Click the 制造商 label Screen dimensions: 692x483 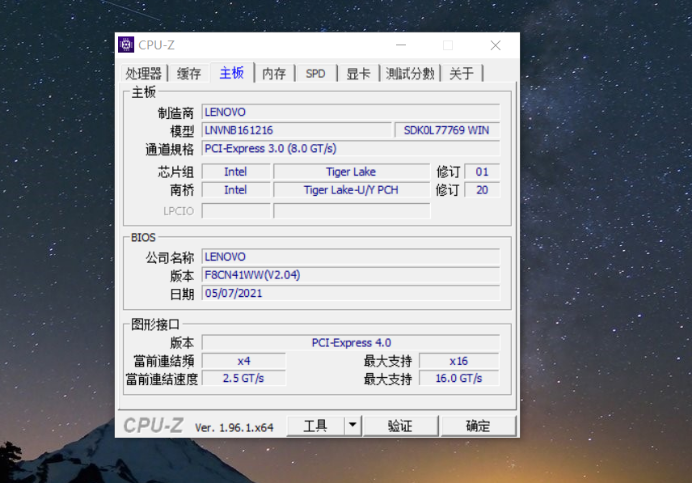click(x=176, y=113)
